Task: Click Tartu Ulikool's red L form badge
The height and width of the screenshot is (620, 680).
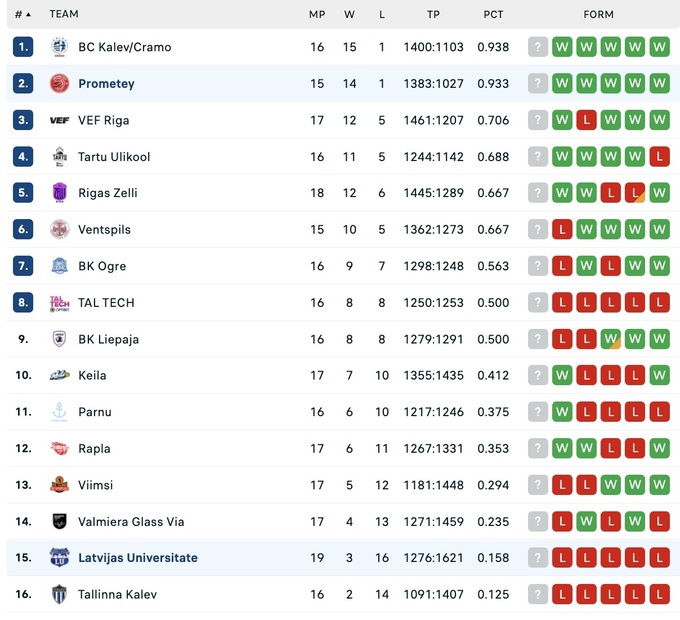Action: coord(658,157)
